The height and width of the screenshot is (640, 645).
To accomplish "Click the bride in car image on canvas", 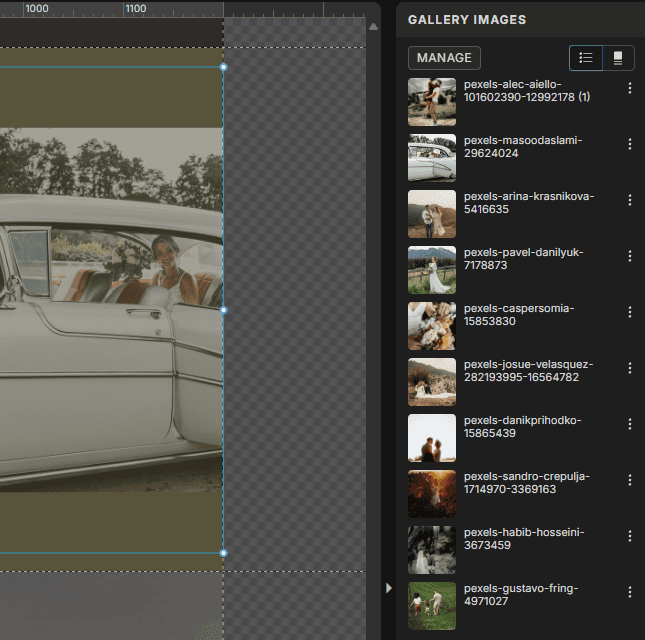I will click(111, 310).
